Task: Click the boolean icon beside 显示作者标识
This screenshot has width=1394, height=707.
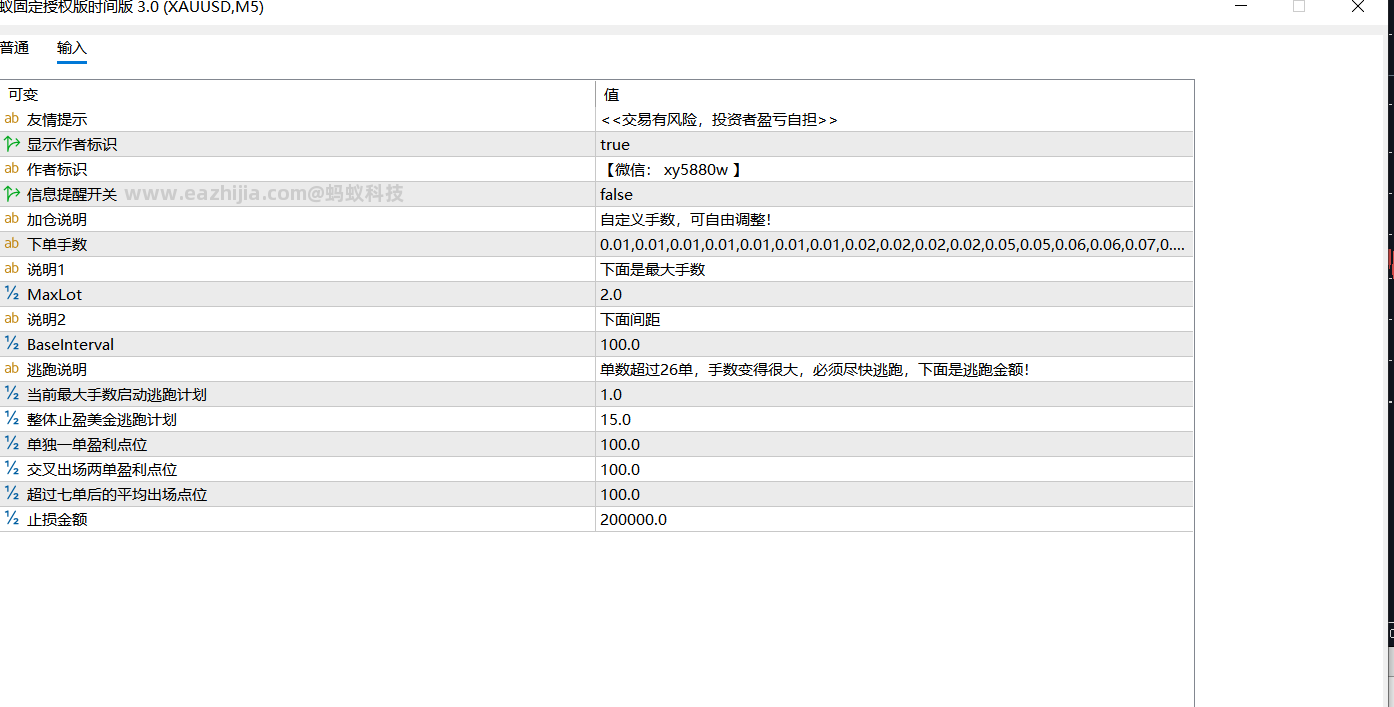Action: pyautogui.click(x=12, y=144)
